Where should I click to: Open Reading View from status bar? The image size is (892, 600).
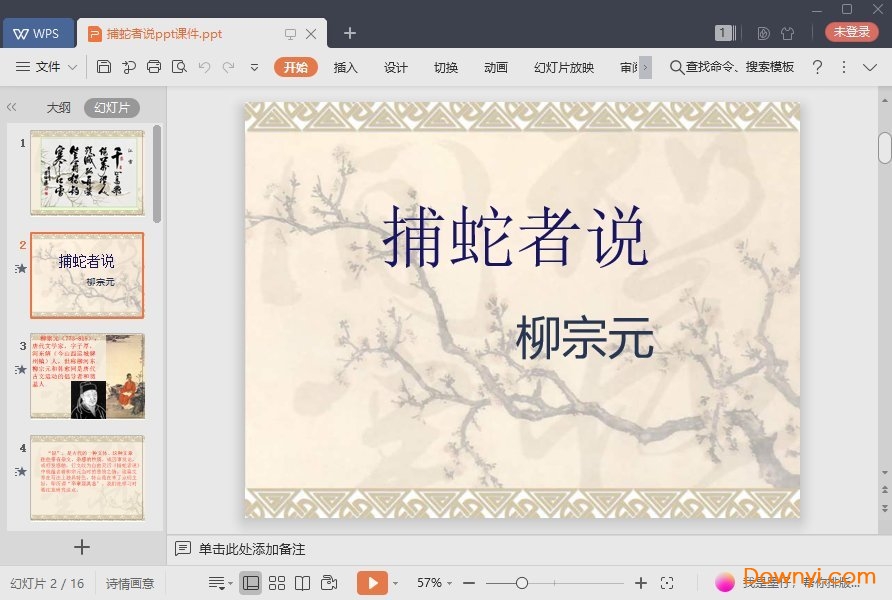point(303,582)
